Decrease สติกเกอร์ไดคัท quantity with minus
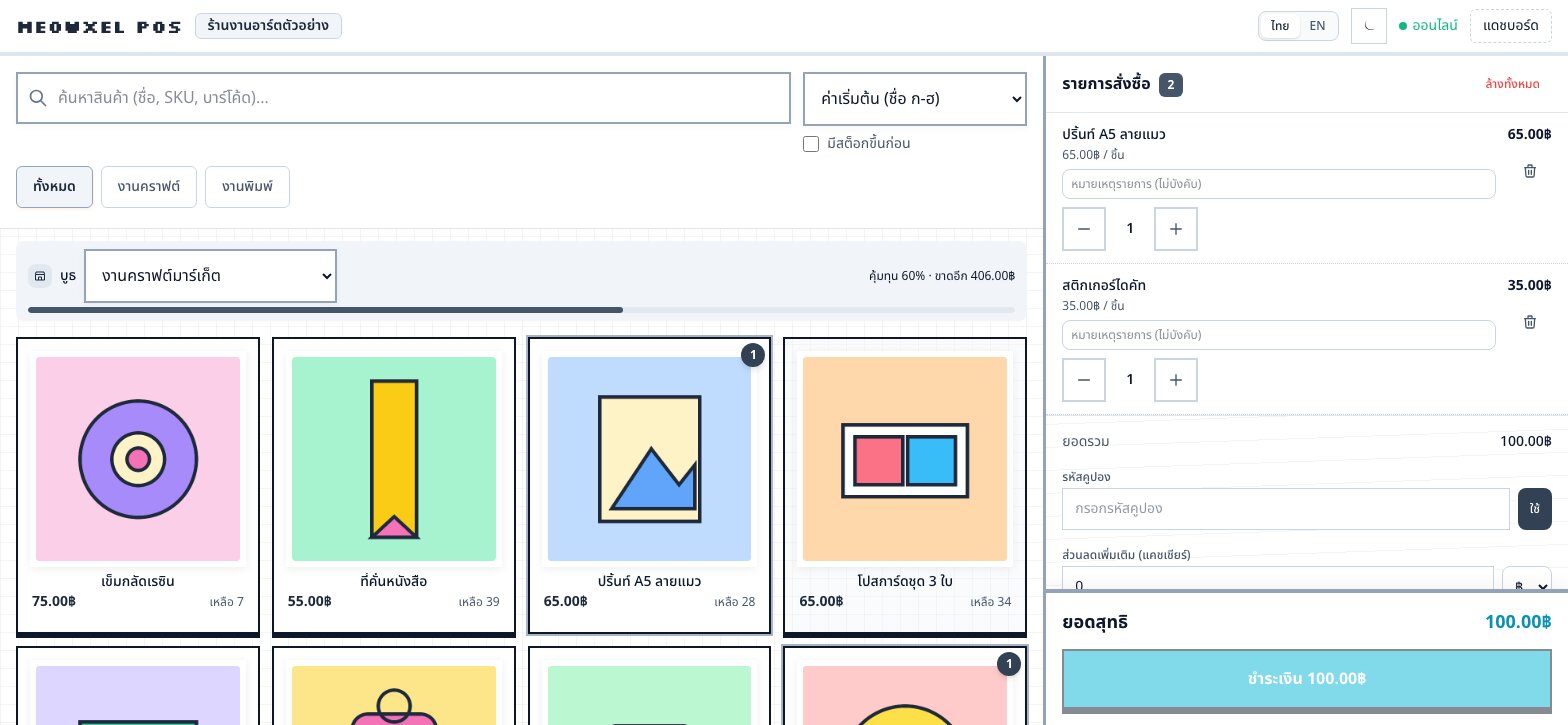The image size is (1568, 725). coord(1084,380)
